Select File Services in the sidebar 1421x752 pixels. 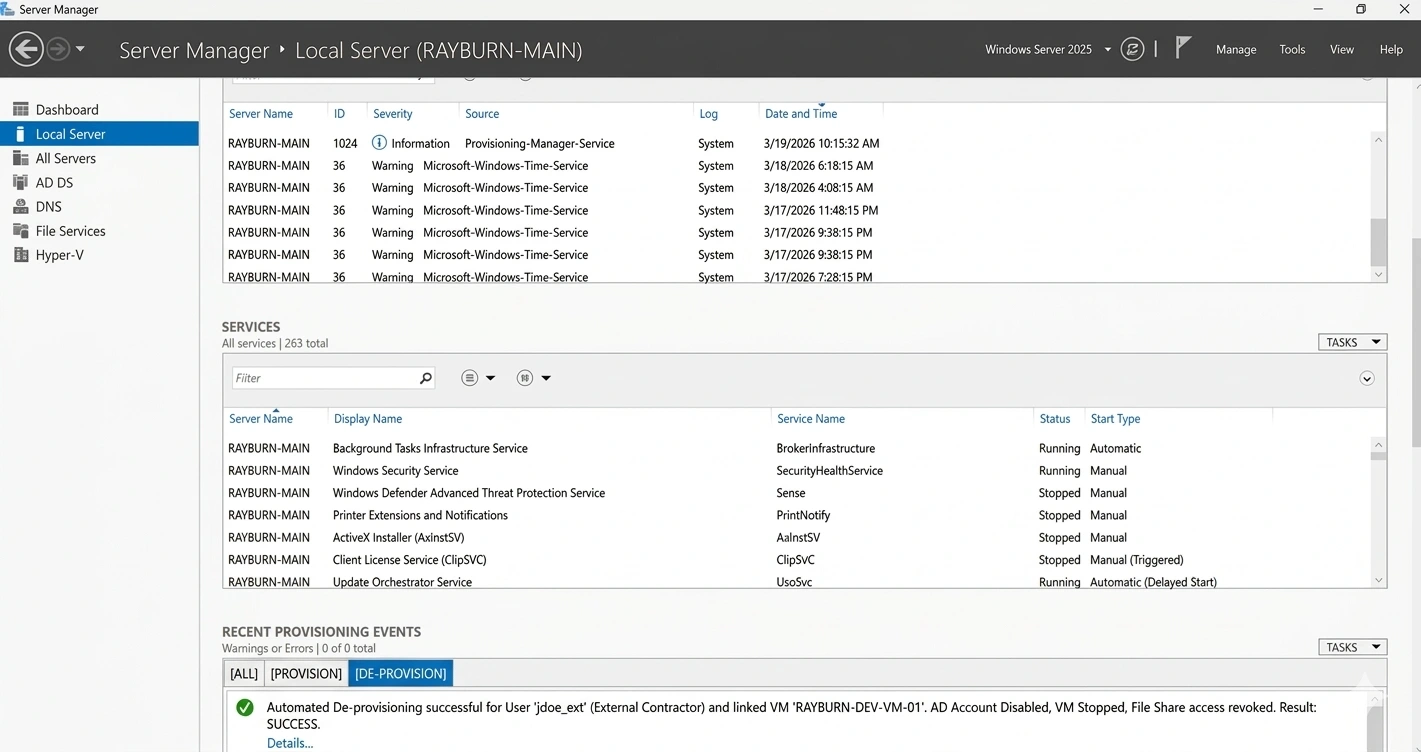pos(70,231)
